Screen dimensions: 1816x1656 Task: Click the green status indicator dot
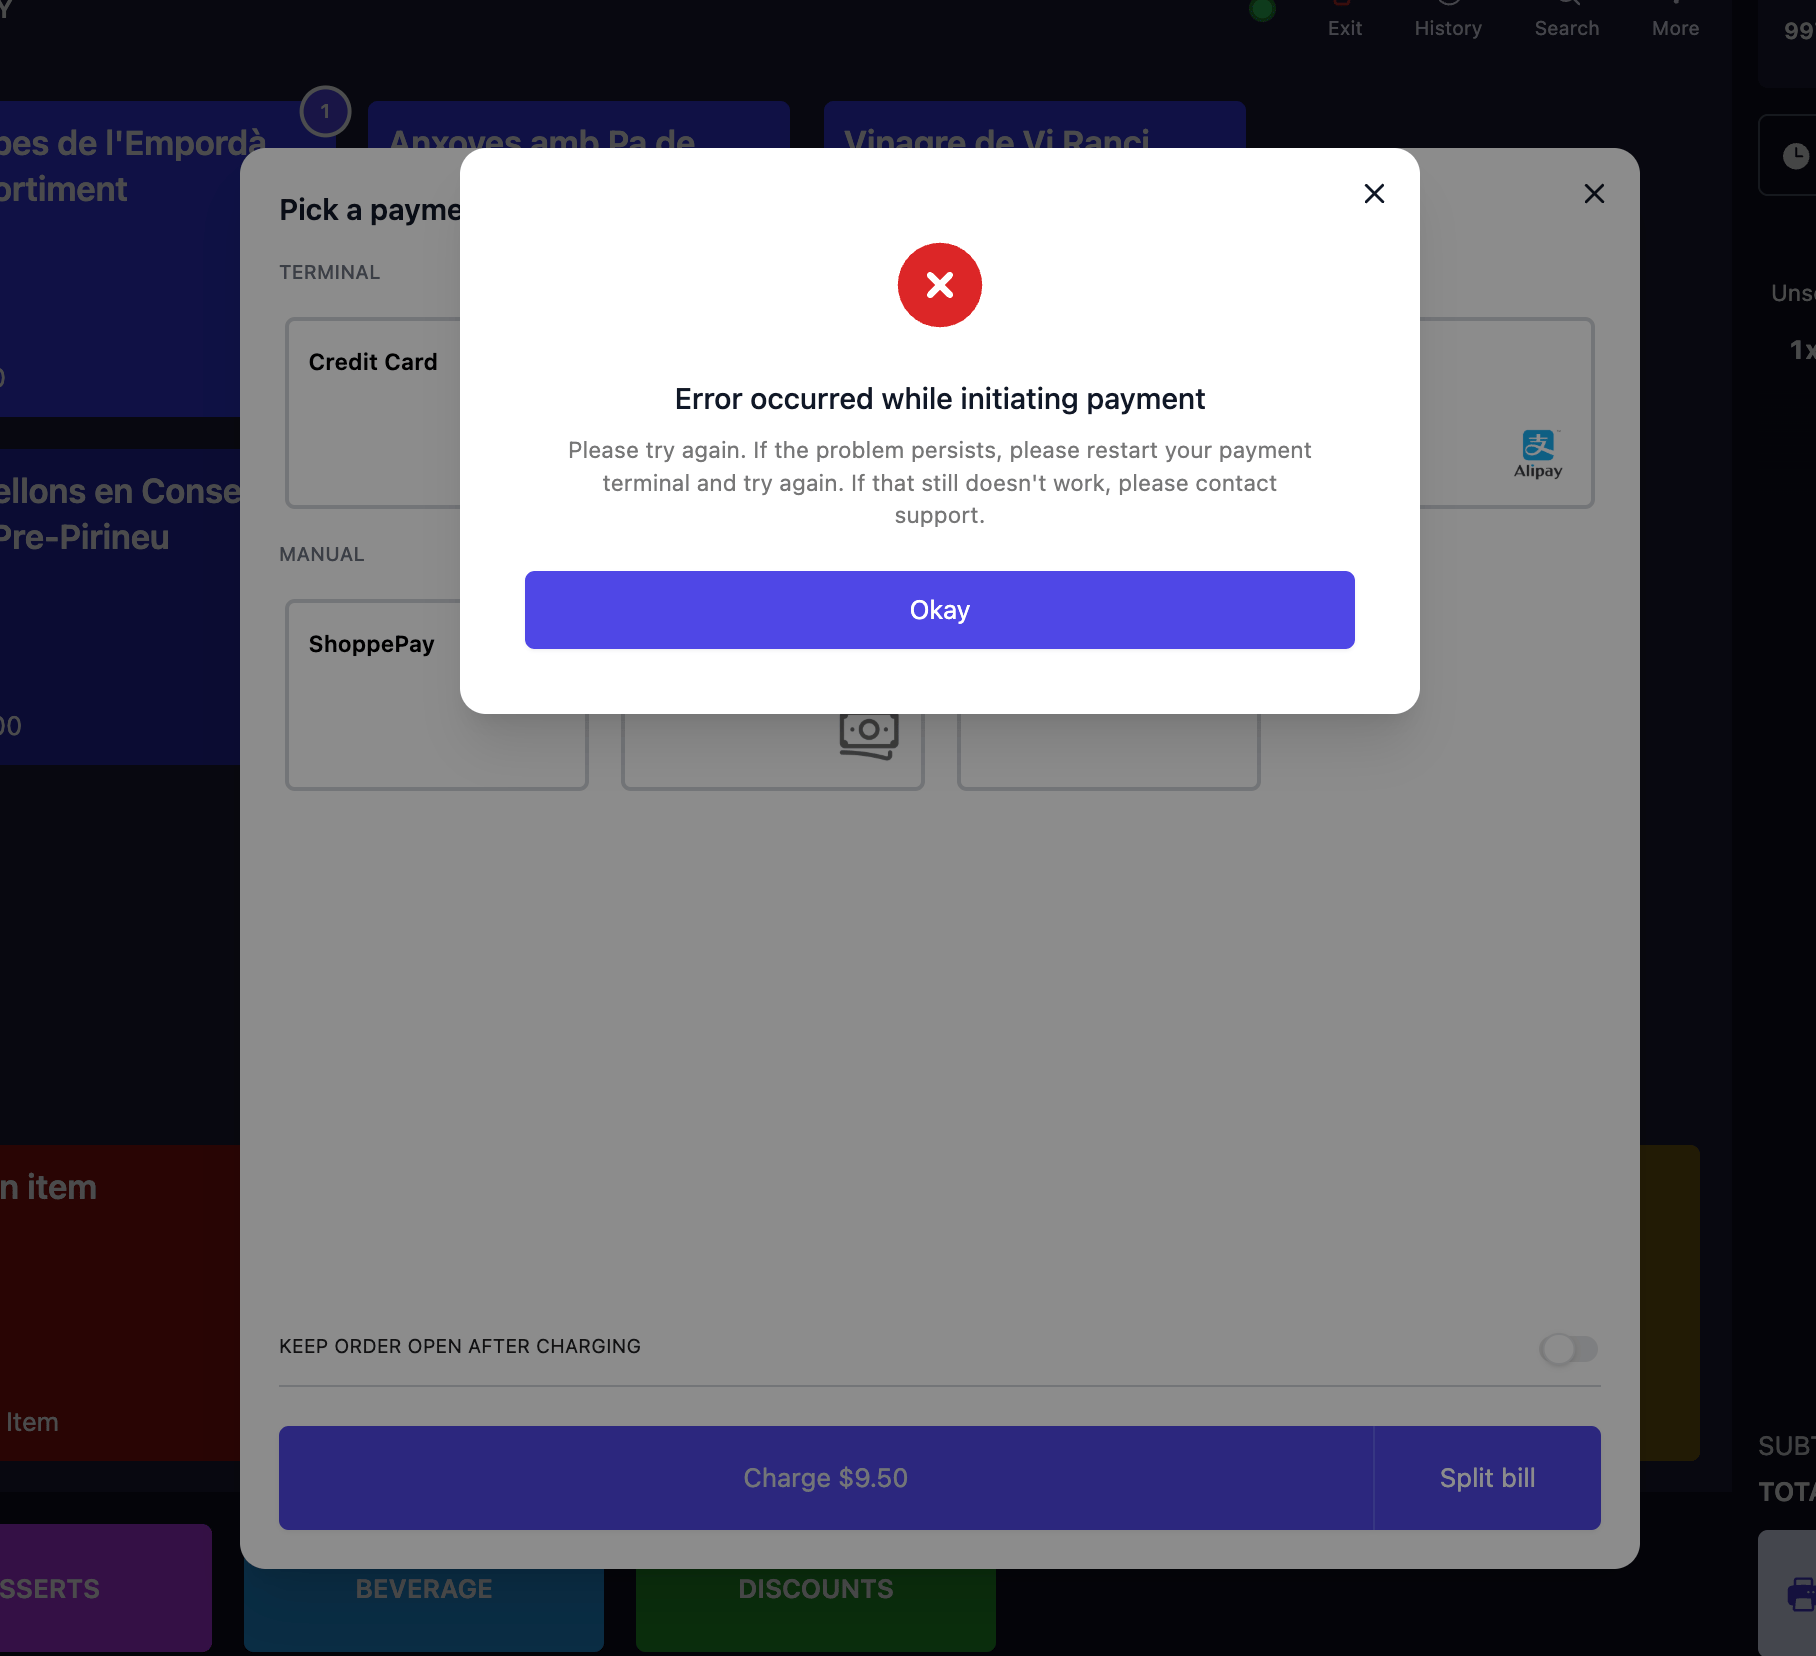1263,10
